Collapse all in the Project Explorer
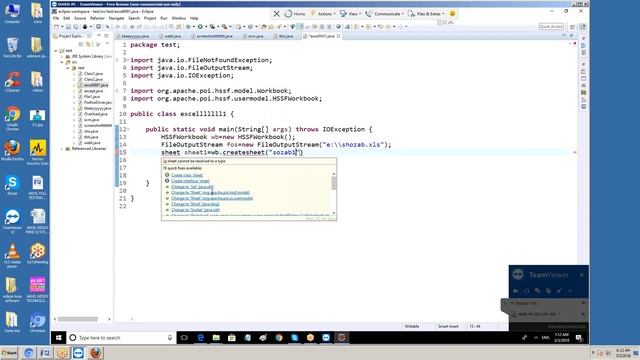 coord(81,44)
